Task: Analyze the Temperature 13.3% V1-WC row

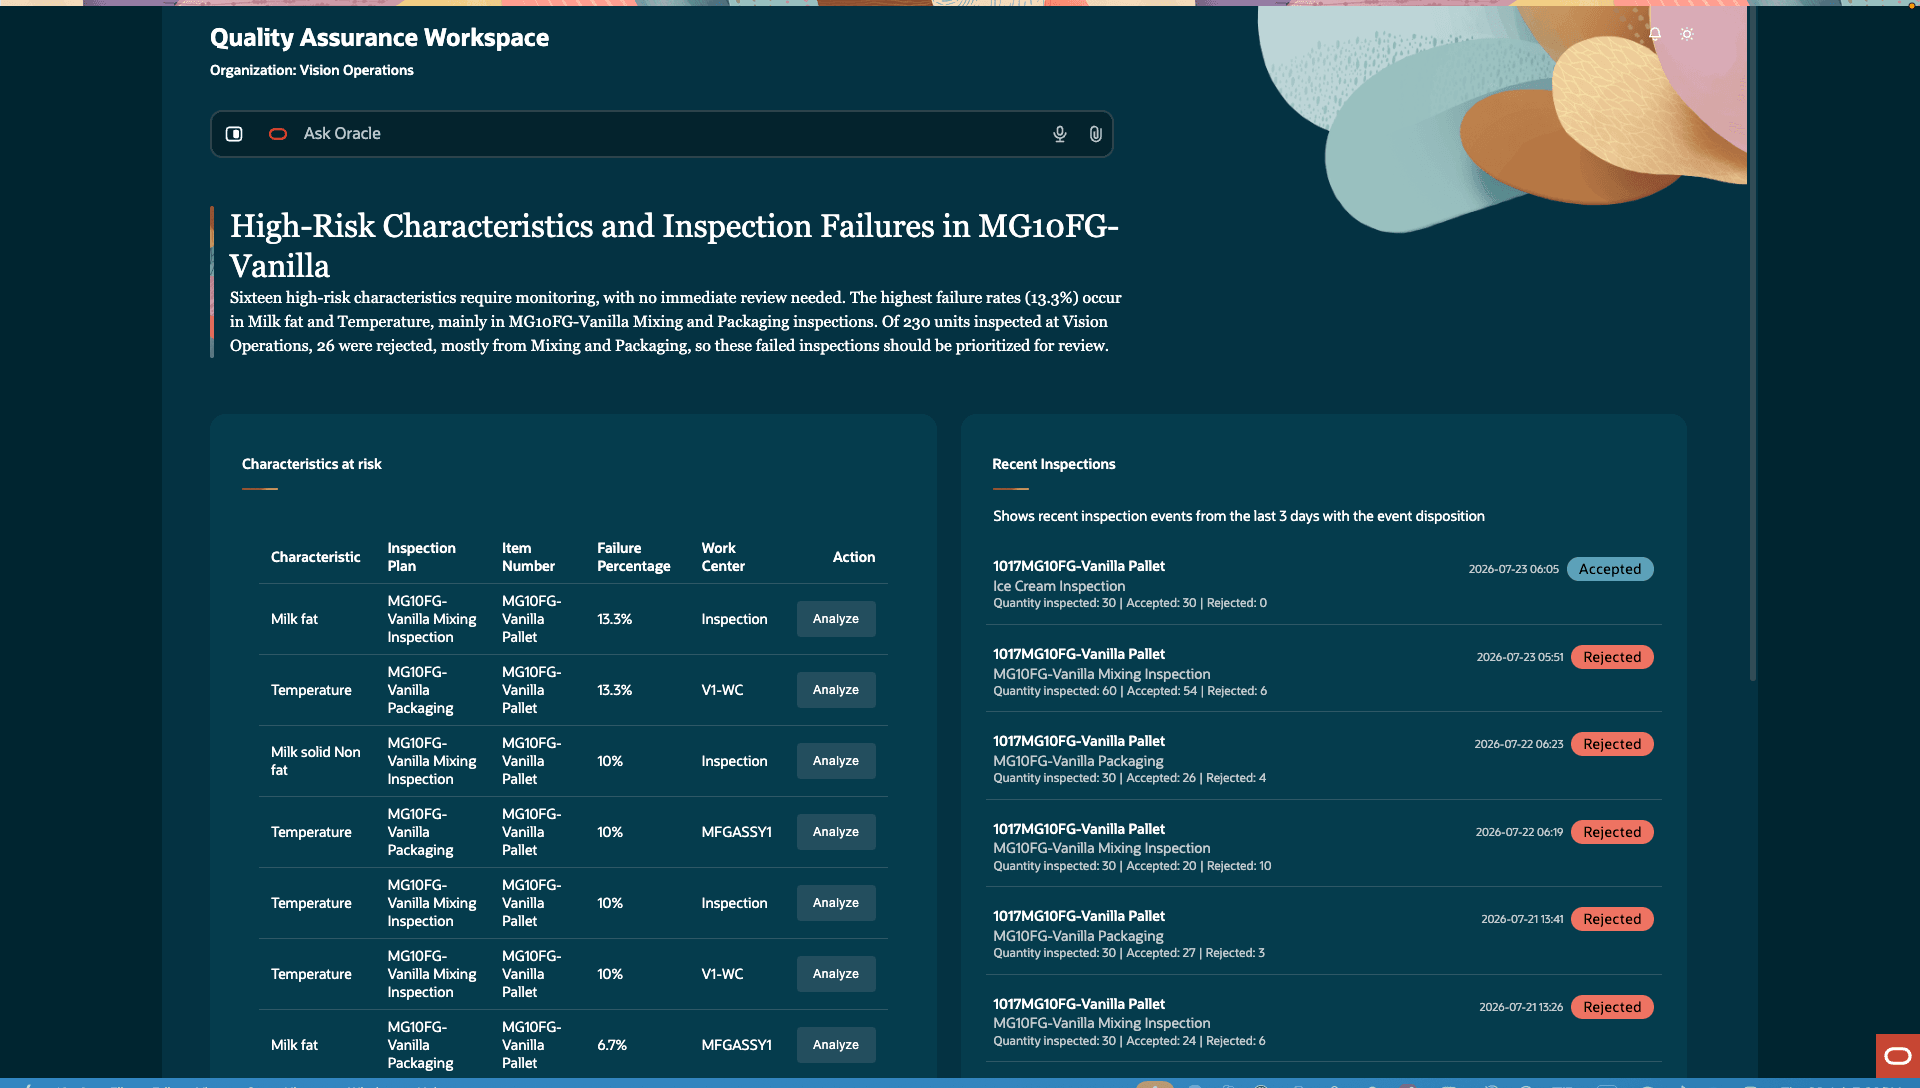Action: [x=836, y=690]
